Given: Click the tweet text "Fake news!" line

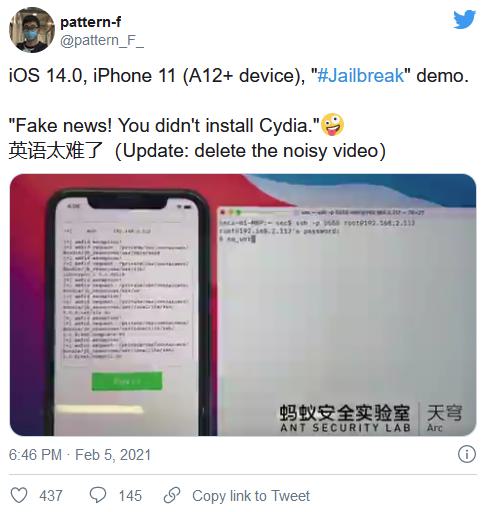Looking at the screenshot, I should [164, 125].
